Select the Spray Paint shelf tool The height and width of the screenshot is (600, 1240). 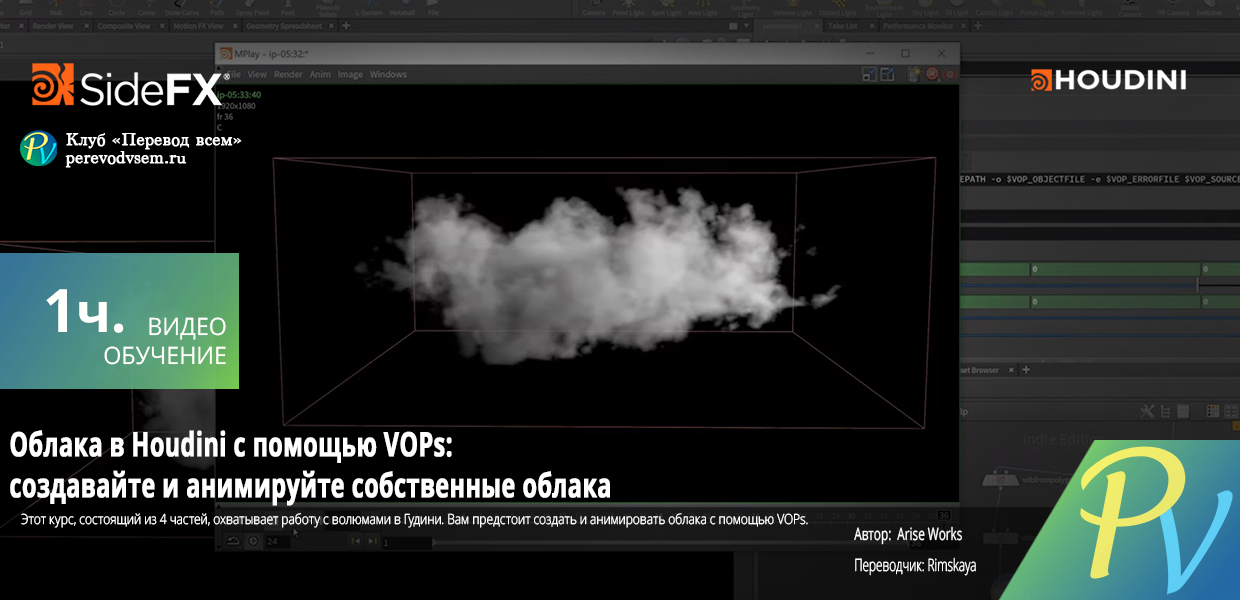coord(253,9)
